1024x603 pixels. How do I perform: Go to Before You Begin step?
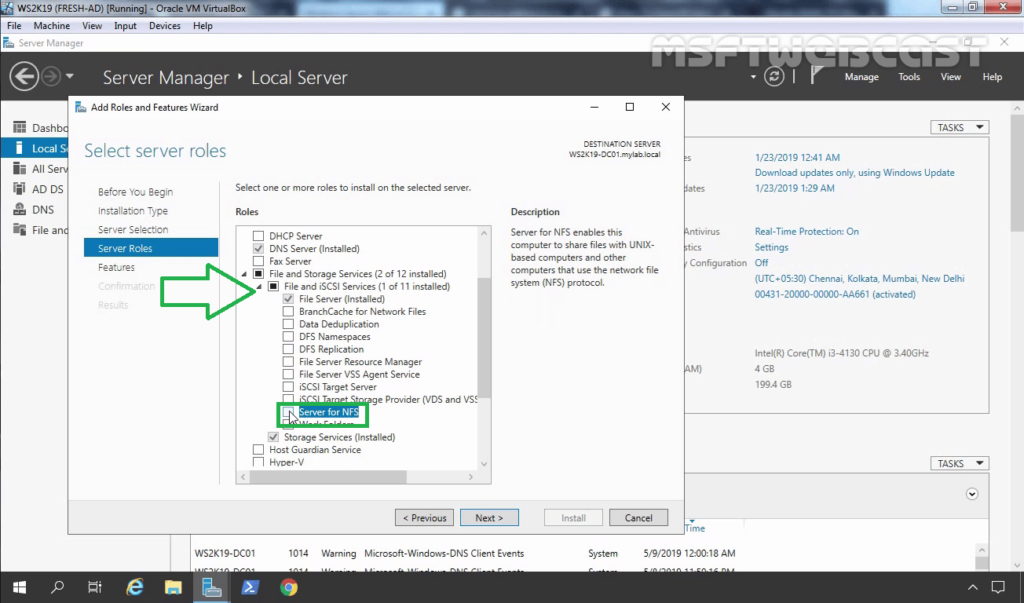135,191
